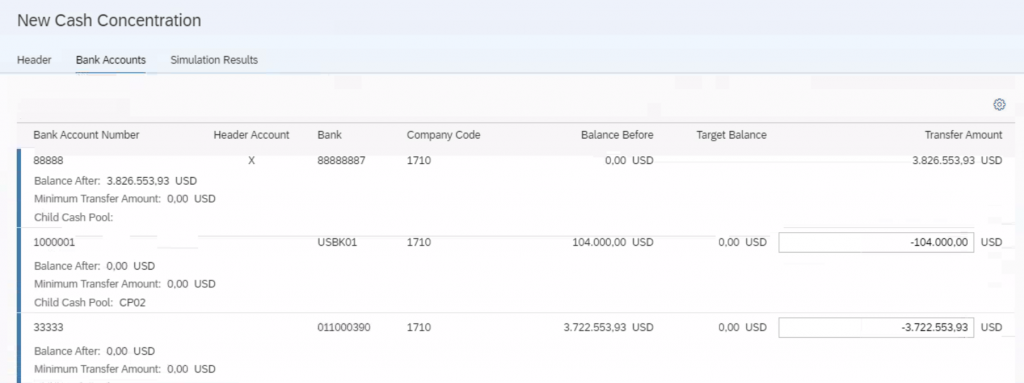1024x383 pixels.
Task: Click the Balance Before column header
Action: 617,135
